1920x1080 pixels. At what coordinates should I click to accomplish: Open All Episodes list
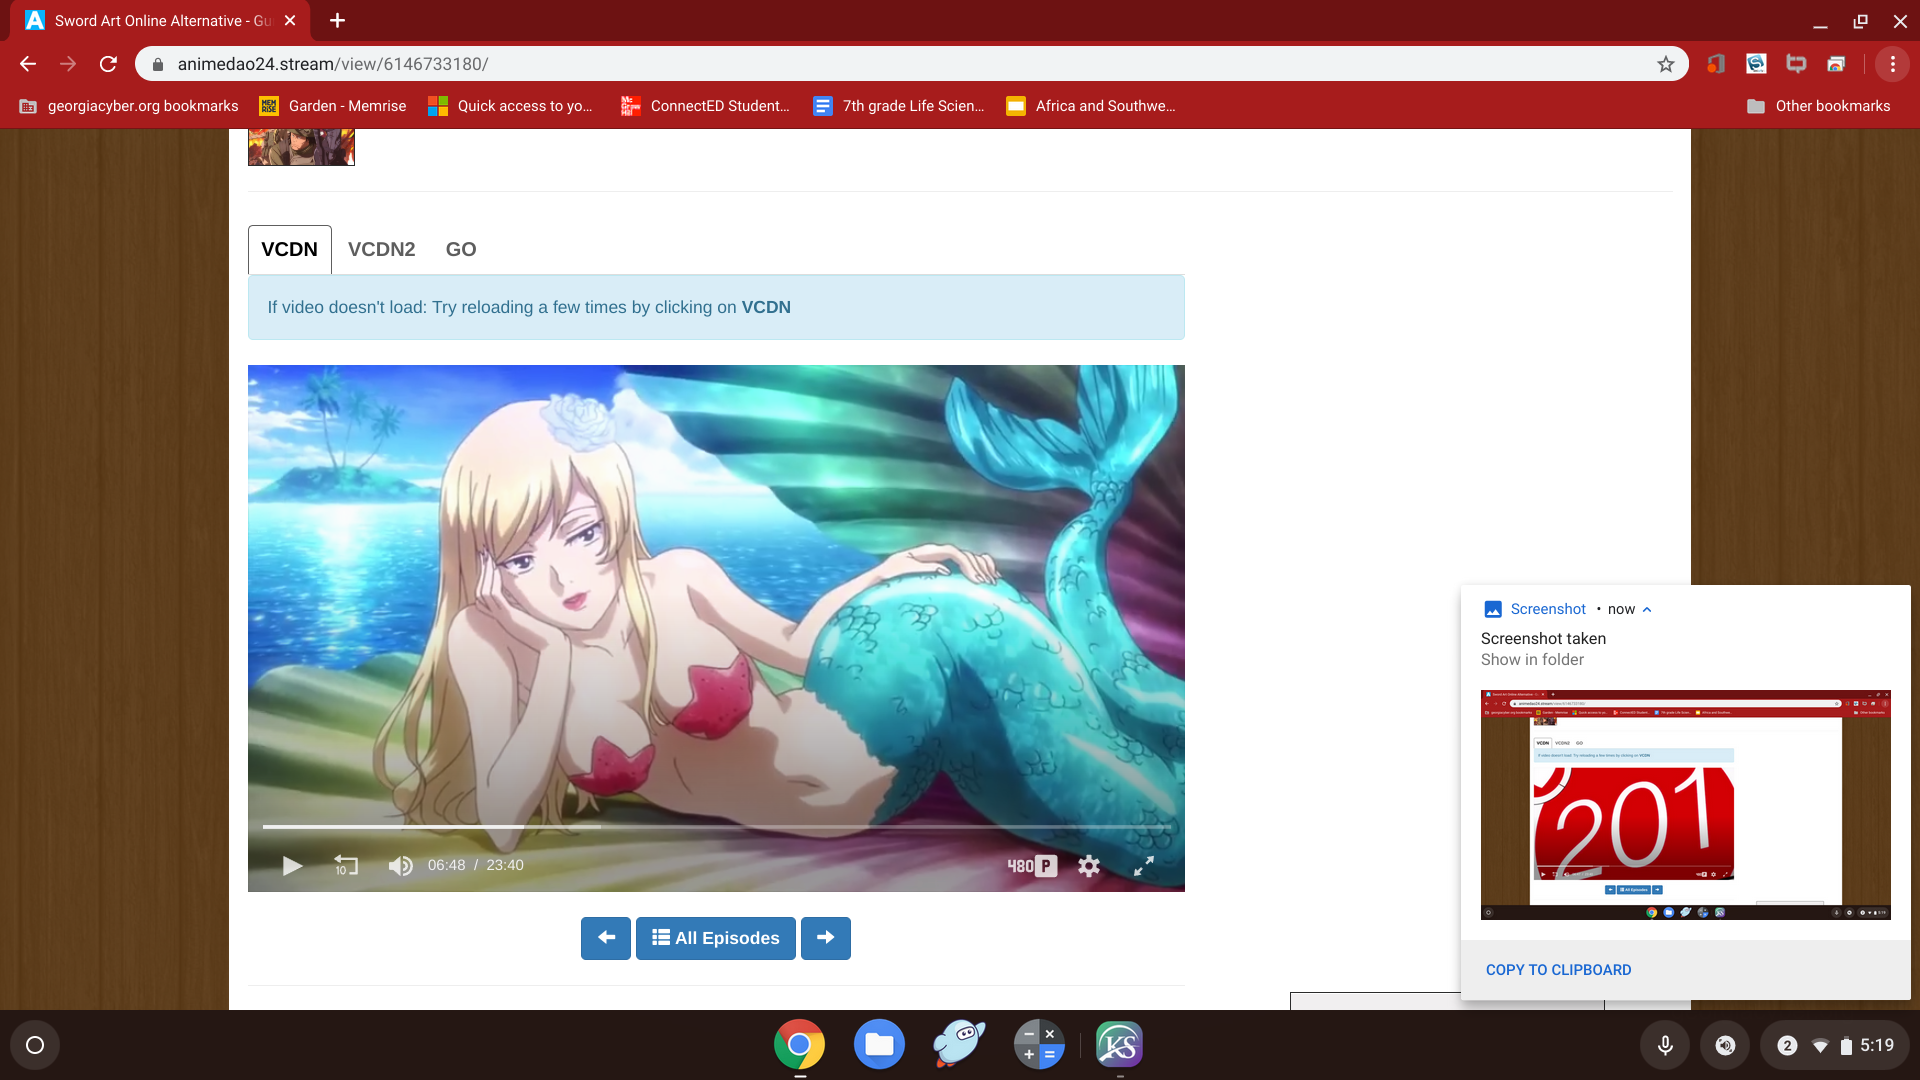(x=716, y=938)
